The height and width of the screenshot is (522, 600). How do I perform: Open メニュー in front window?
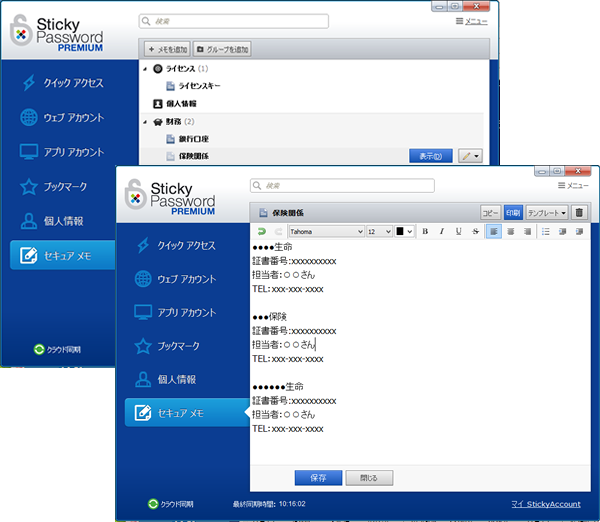pyautogui.click(x=573, y=186)
